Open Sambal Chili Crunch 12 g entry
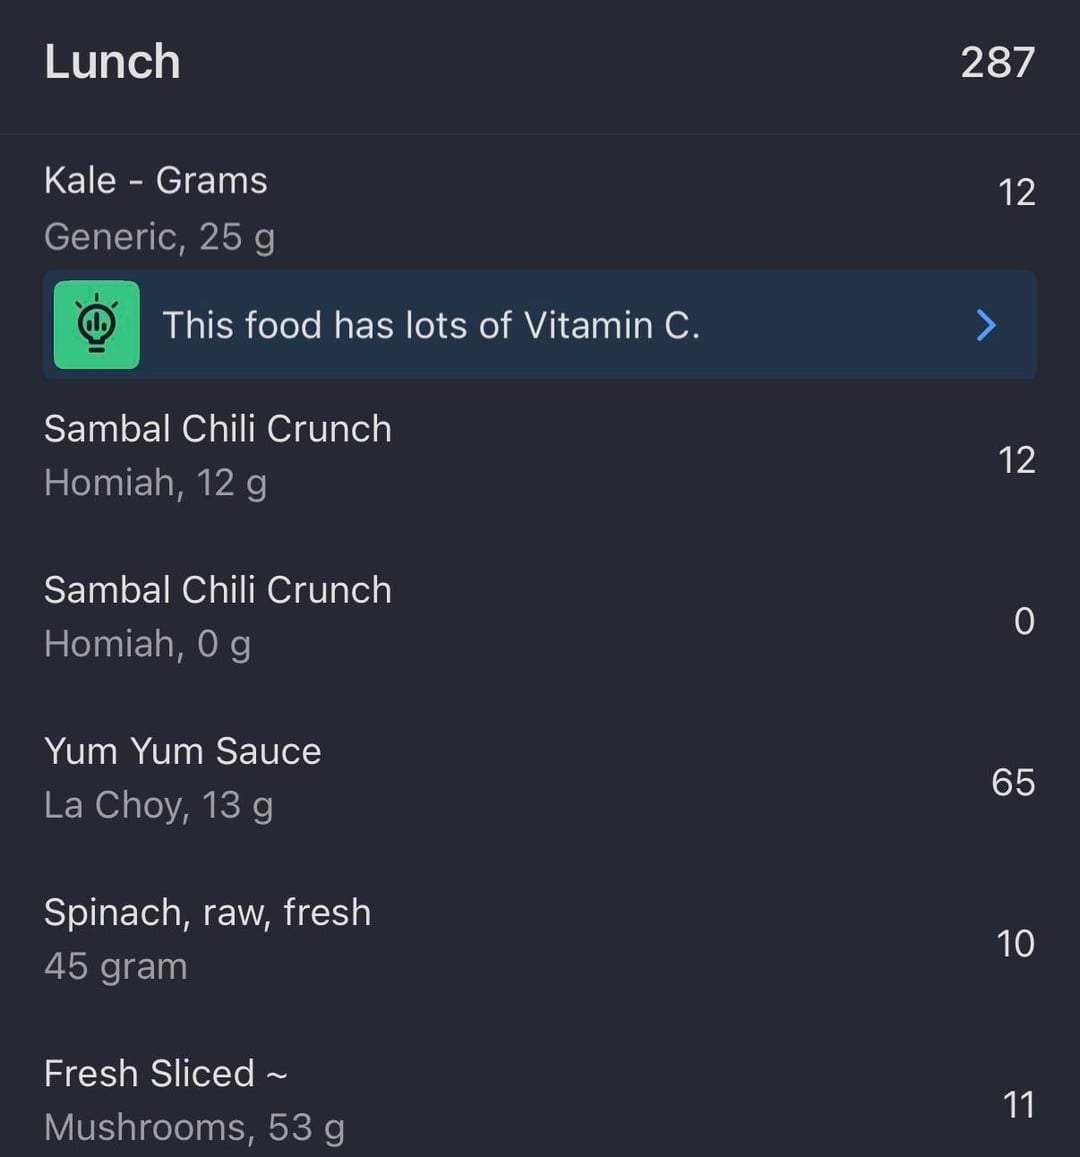 (x=218, y=429)
